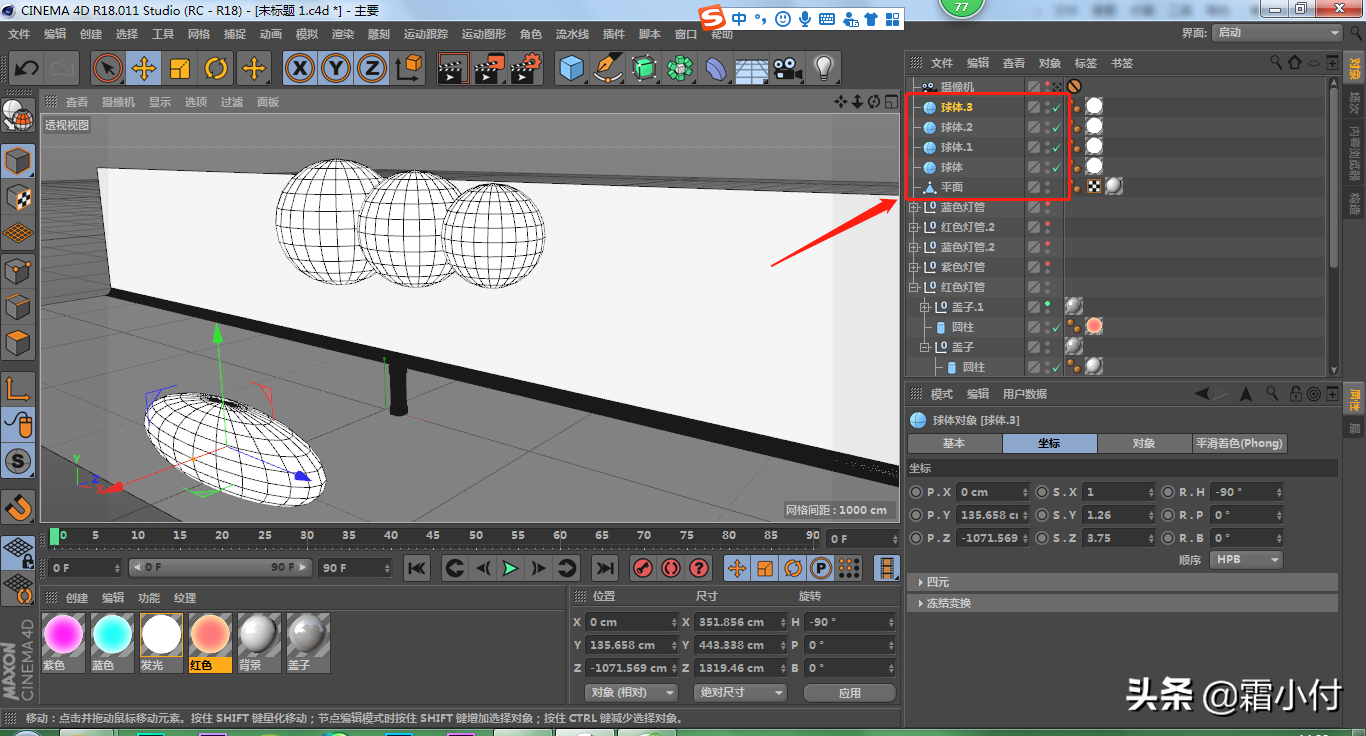
Task: Switch to the 基本 tab
Action: pos(954,443)
